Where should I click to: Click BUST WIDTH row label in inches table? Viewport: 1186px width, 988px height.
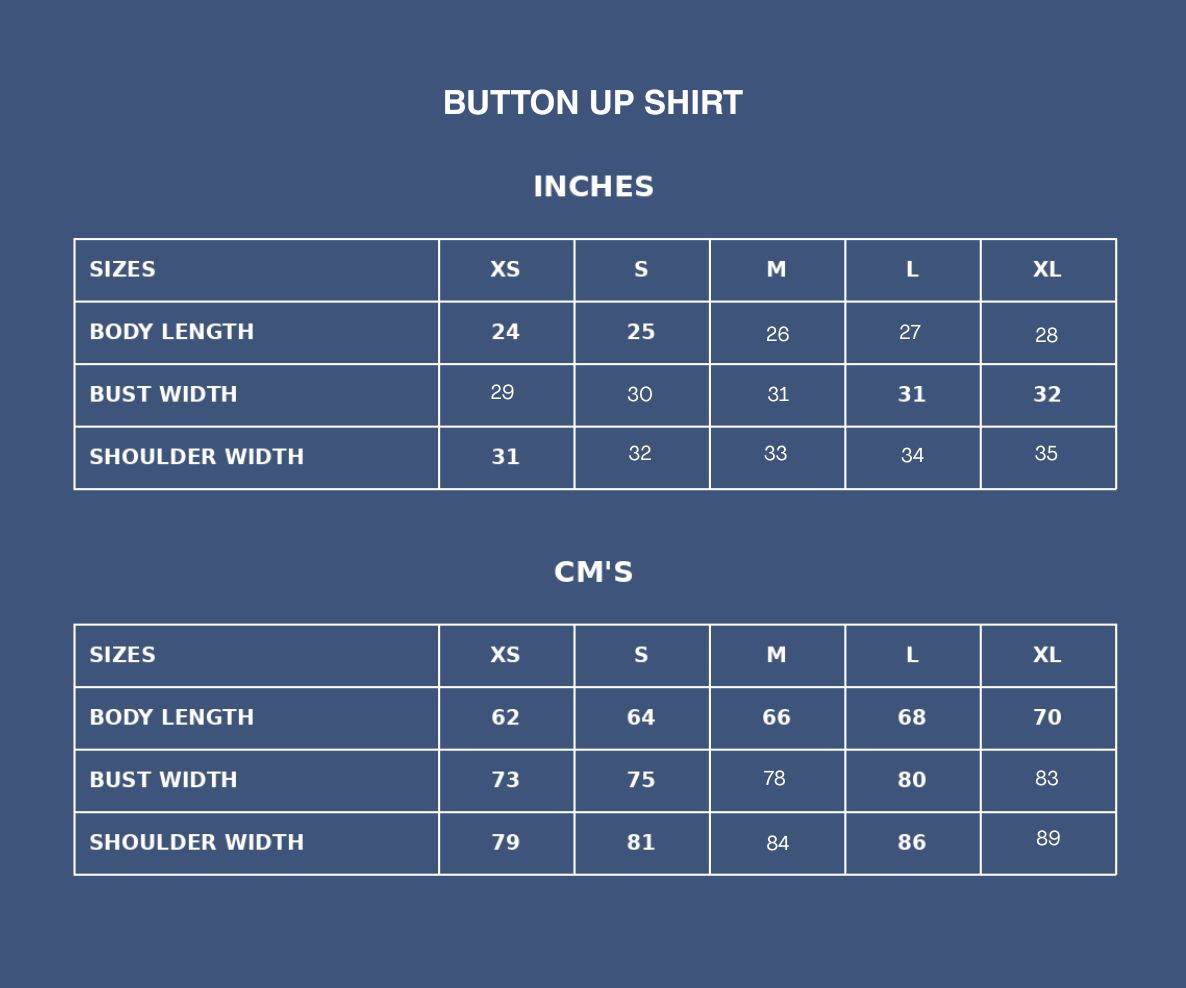163,395
